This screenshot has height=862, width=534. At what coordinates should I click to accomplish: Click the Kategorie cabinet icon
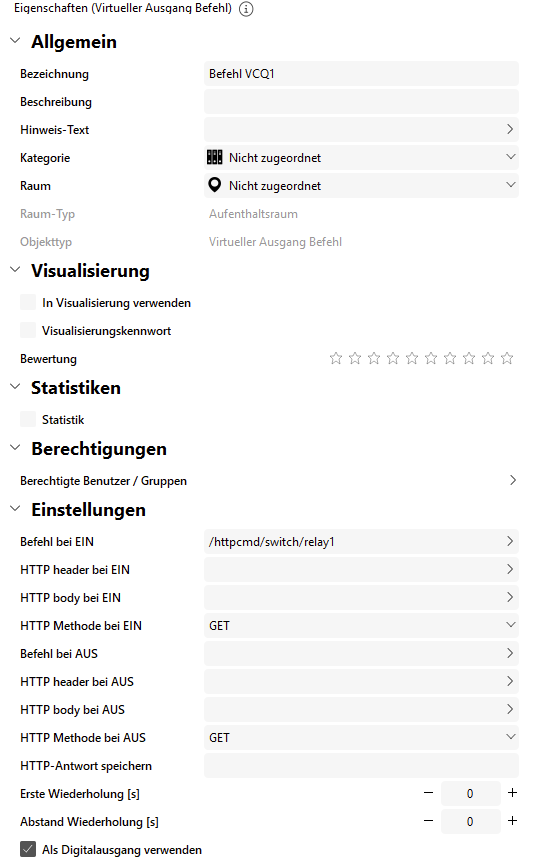(x=214, y=158)
